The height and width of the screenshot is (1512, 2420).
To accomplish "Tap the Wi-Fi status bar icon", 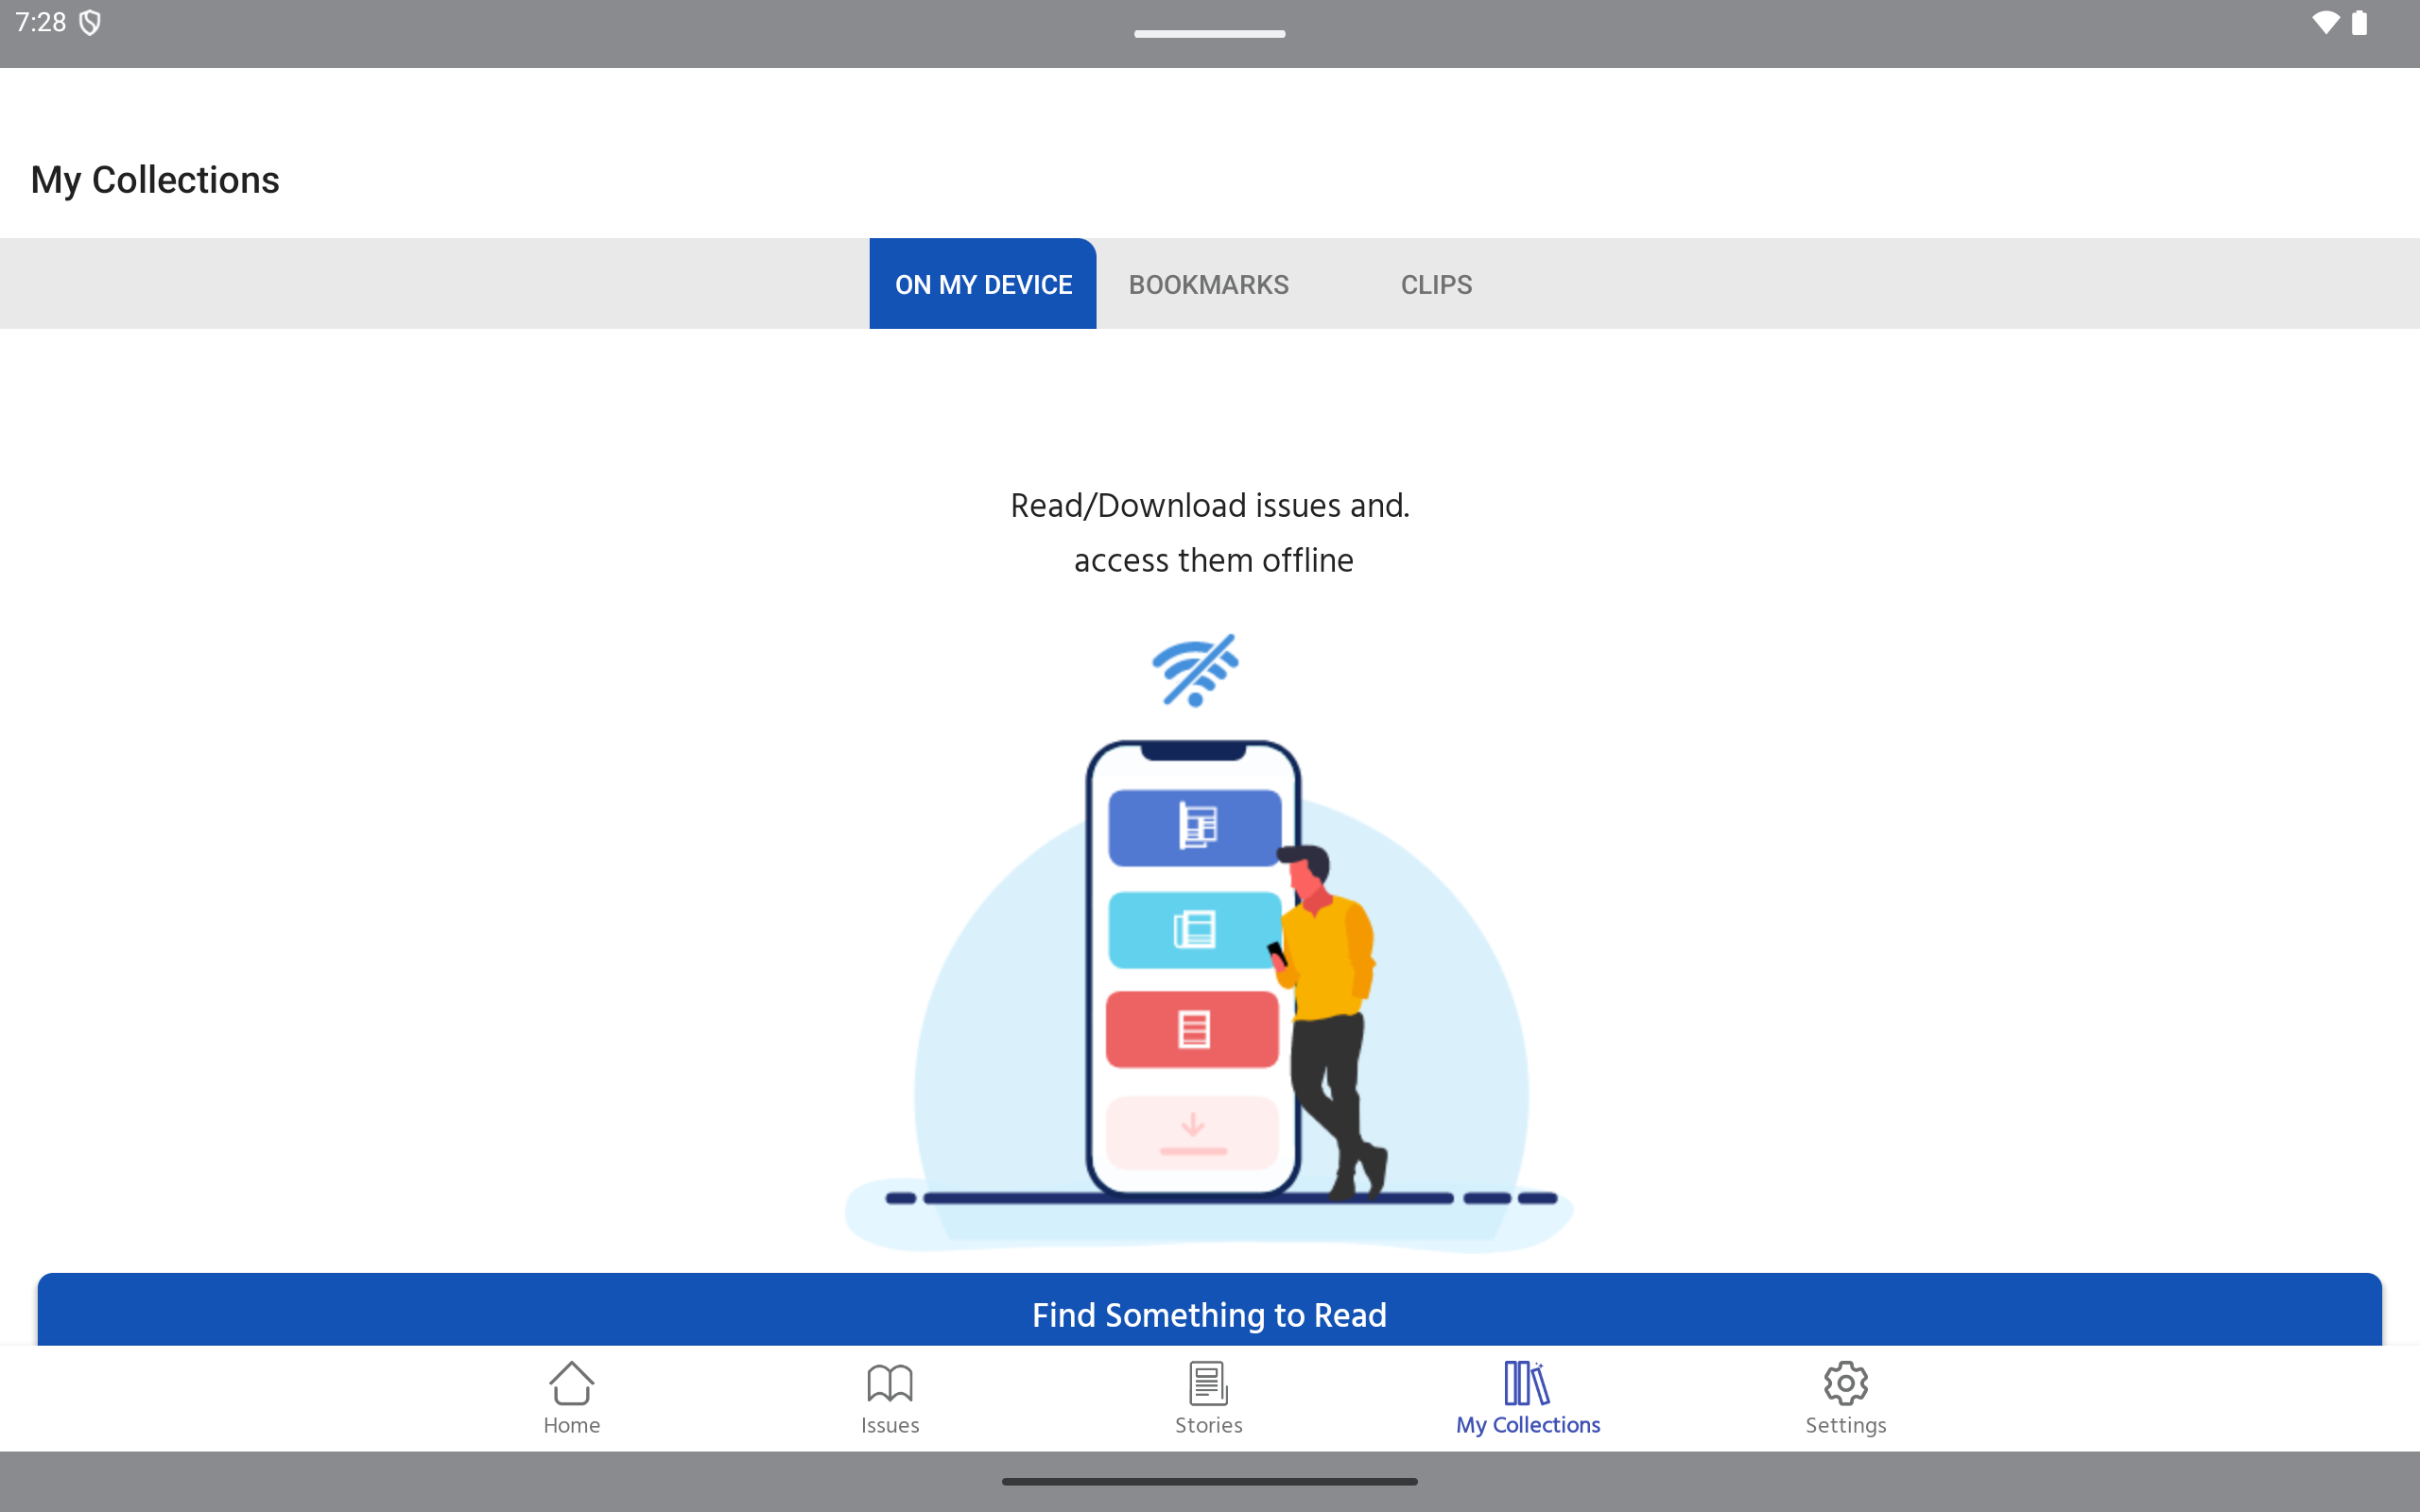I will pyautogui.click(x=2325, y=23).
